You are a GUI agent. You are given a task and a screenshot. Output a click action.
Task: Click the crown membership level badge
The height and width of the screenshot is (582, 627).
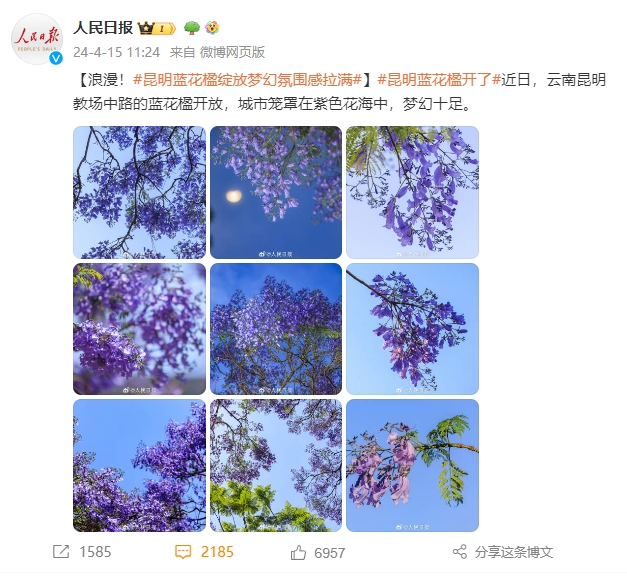[156, 28]
